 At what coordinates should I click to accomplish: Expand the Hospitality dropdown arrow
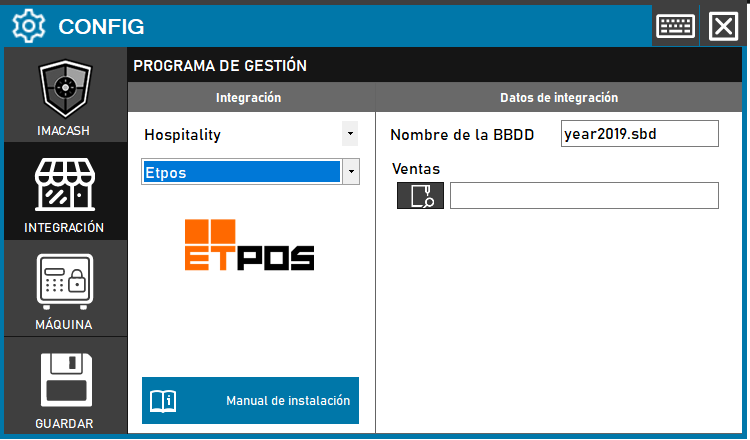[x=349, y=133]
